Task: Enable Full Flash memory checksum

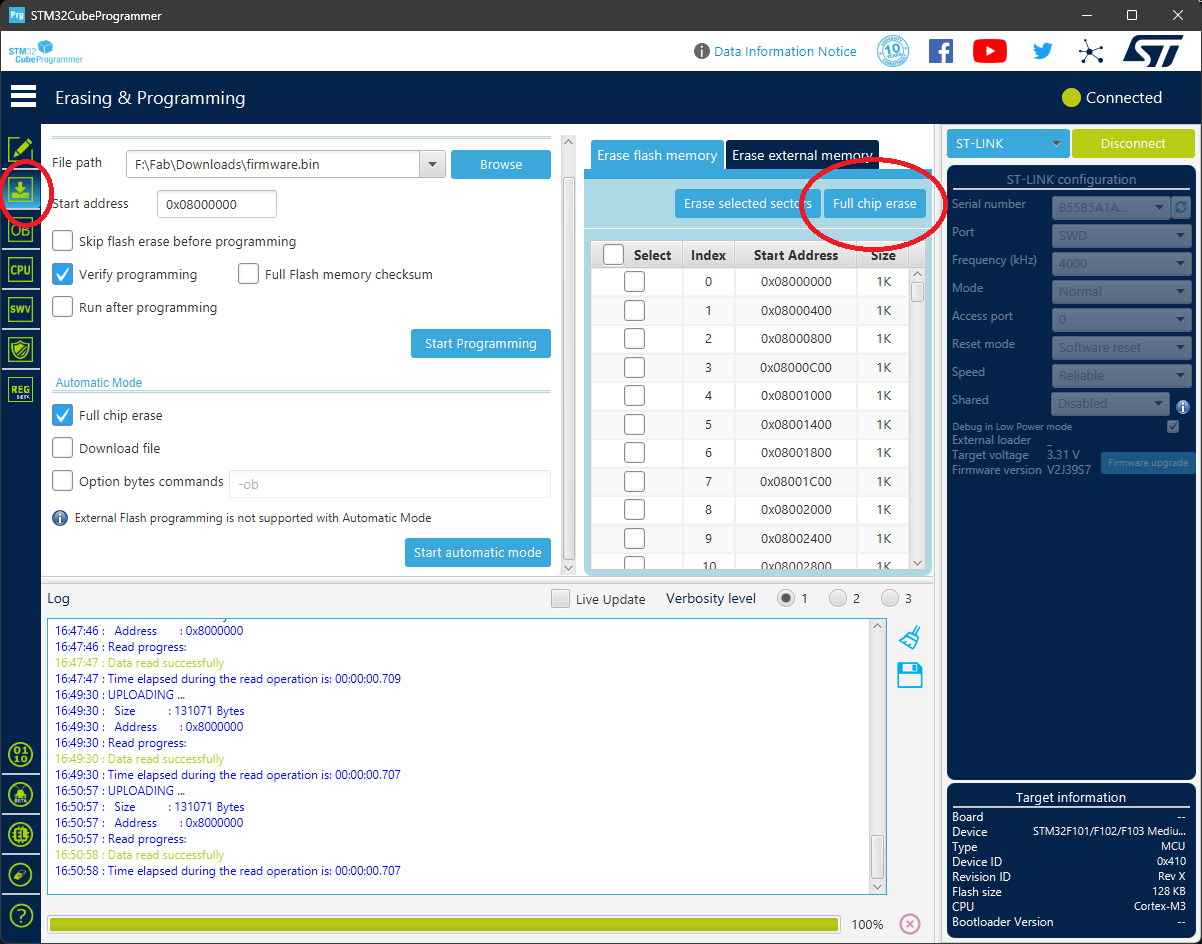Action: pyautogui.click(x=248, y=274)
